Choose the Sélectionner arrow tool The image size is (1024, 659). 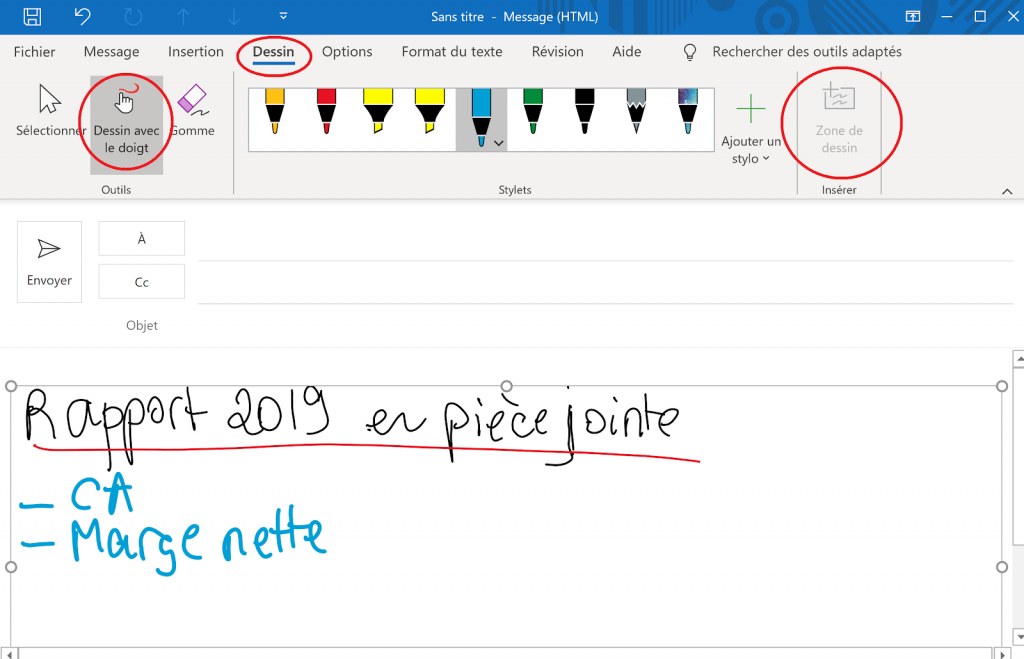point(51,111)
